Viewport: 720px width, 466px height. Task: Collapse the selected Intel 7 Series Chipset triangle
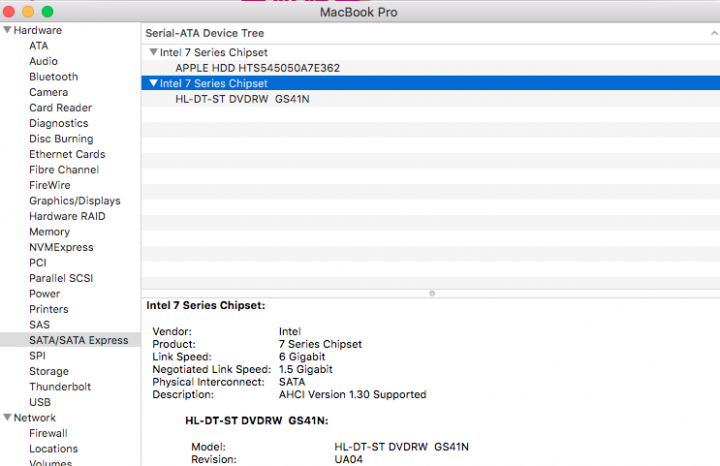[154, 83]
